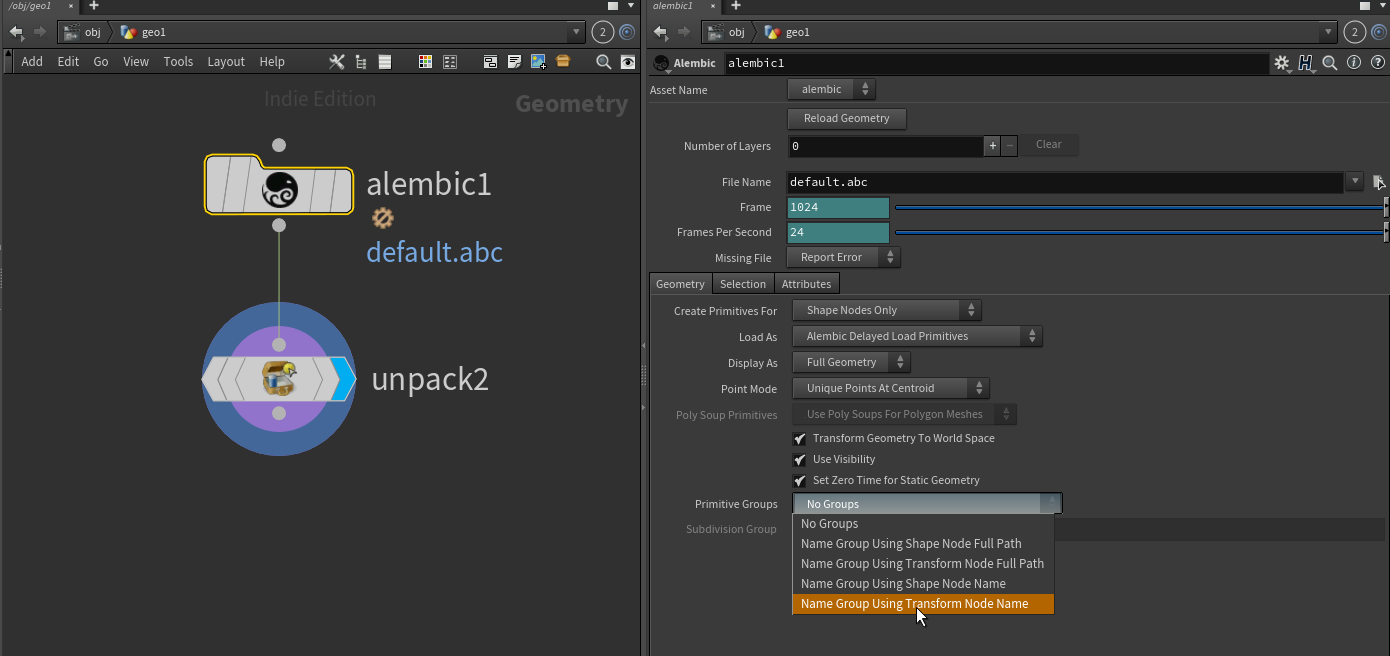Add a layer with the plus button
Viewport: 1390px width, 656px height.
click(x=993, y=146)
